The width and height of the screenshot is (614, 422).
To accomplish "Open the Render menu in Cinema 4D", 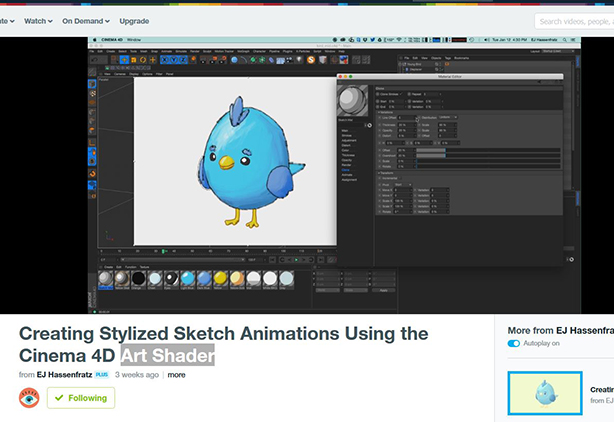I will (195, 51).
